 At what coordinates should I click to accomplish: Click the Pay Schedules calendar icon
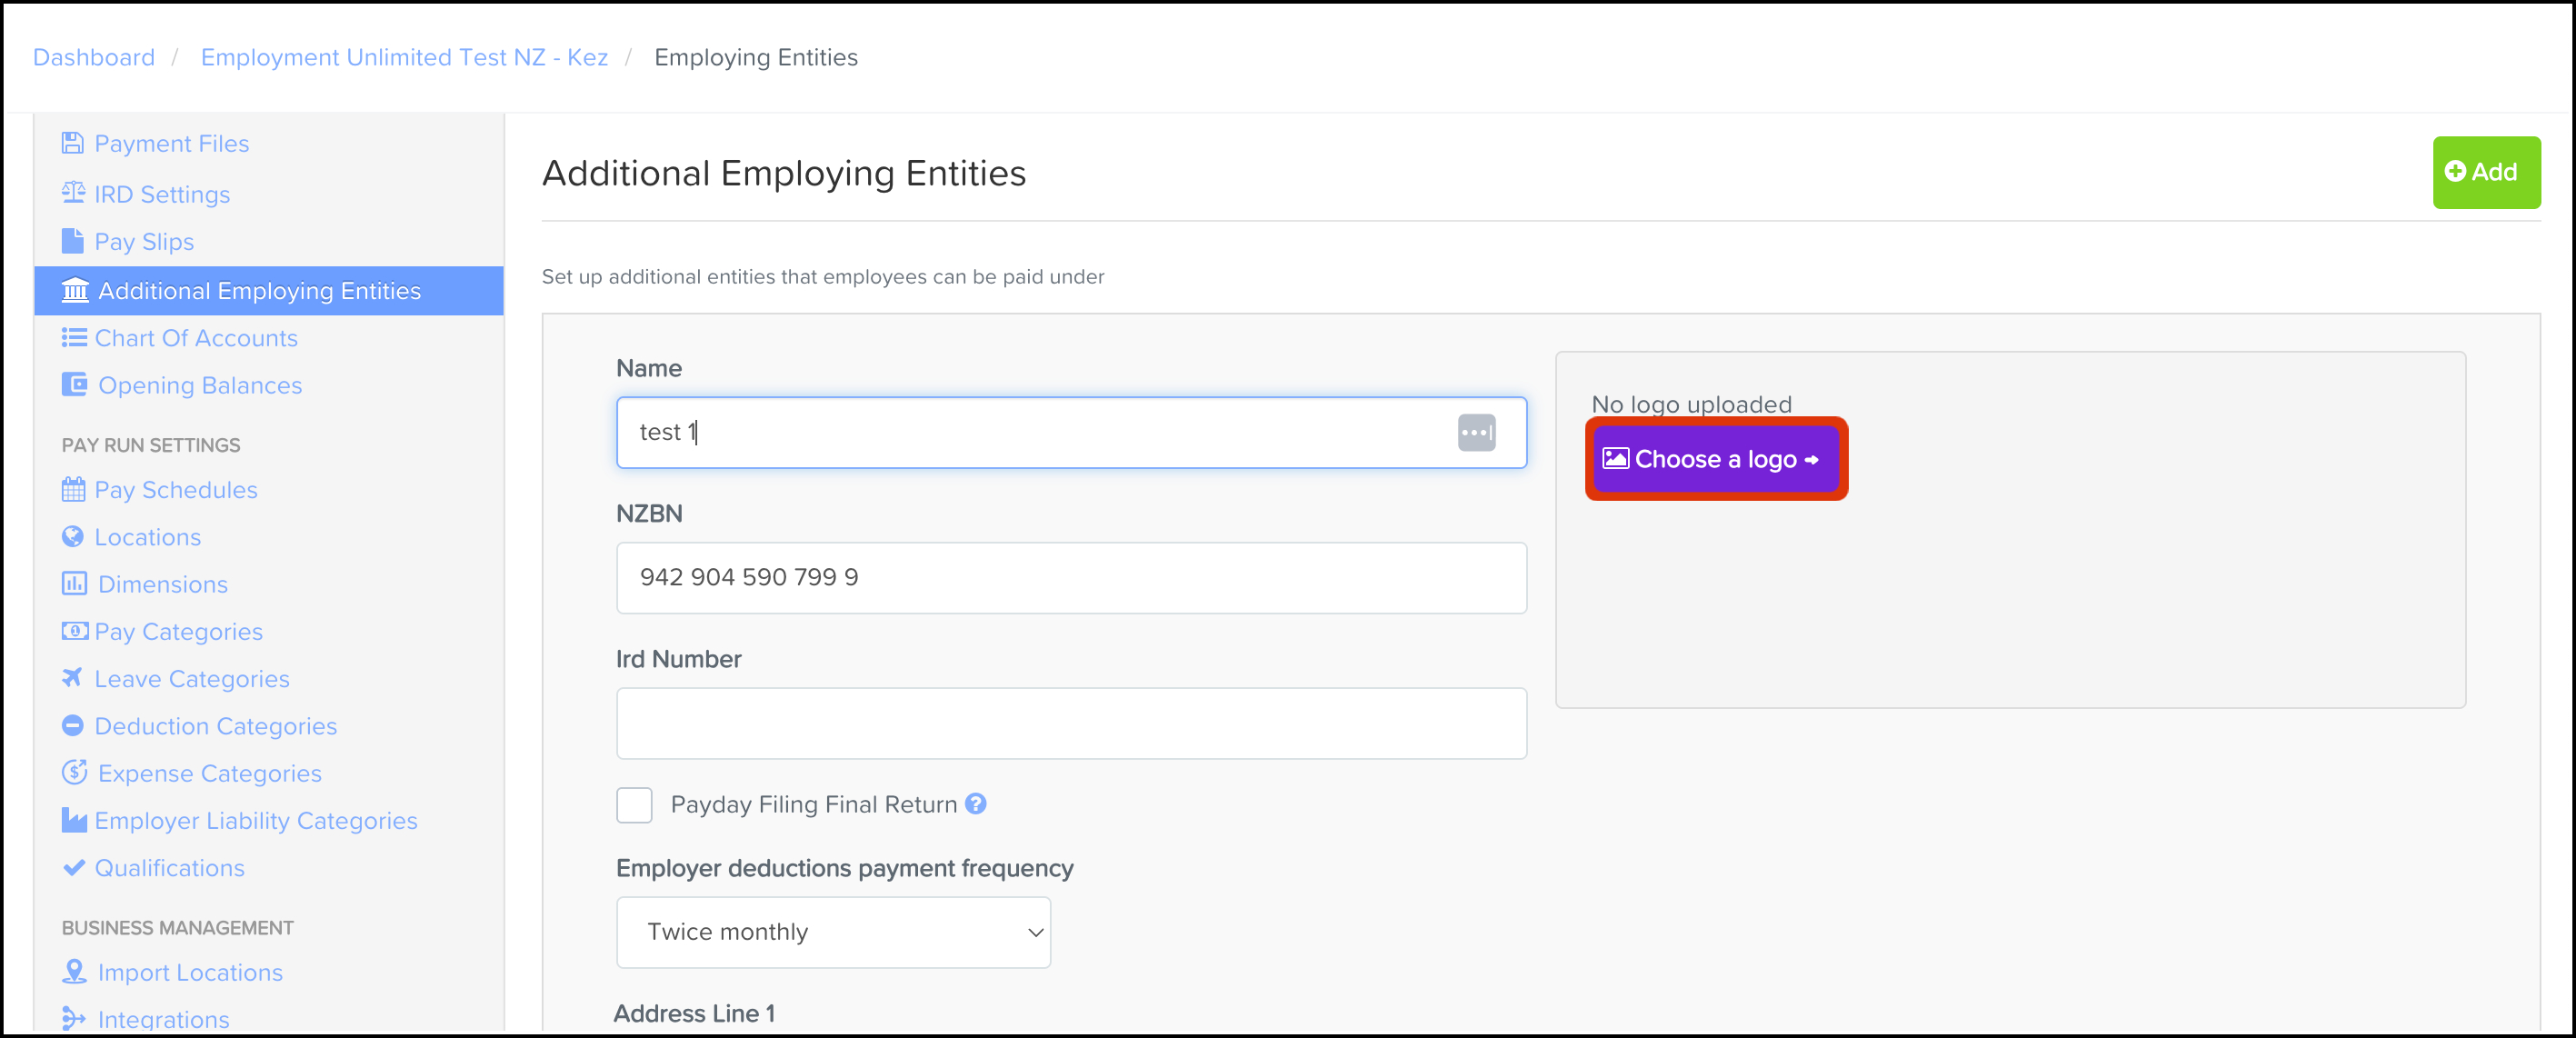[x=73, y=489]
